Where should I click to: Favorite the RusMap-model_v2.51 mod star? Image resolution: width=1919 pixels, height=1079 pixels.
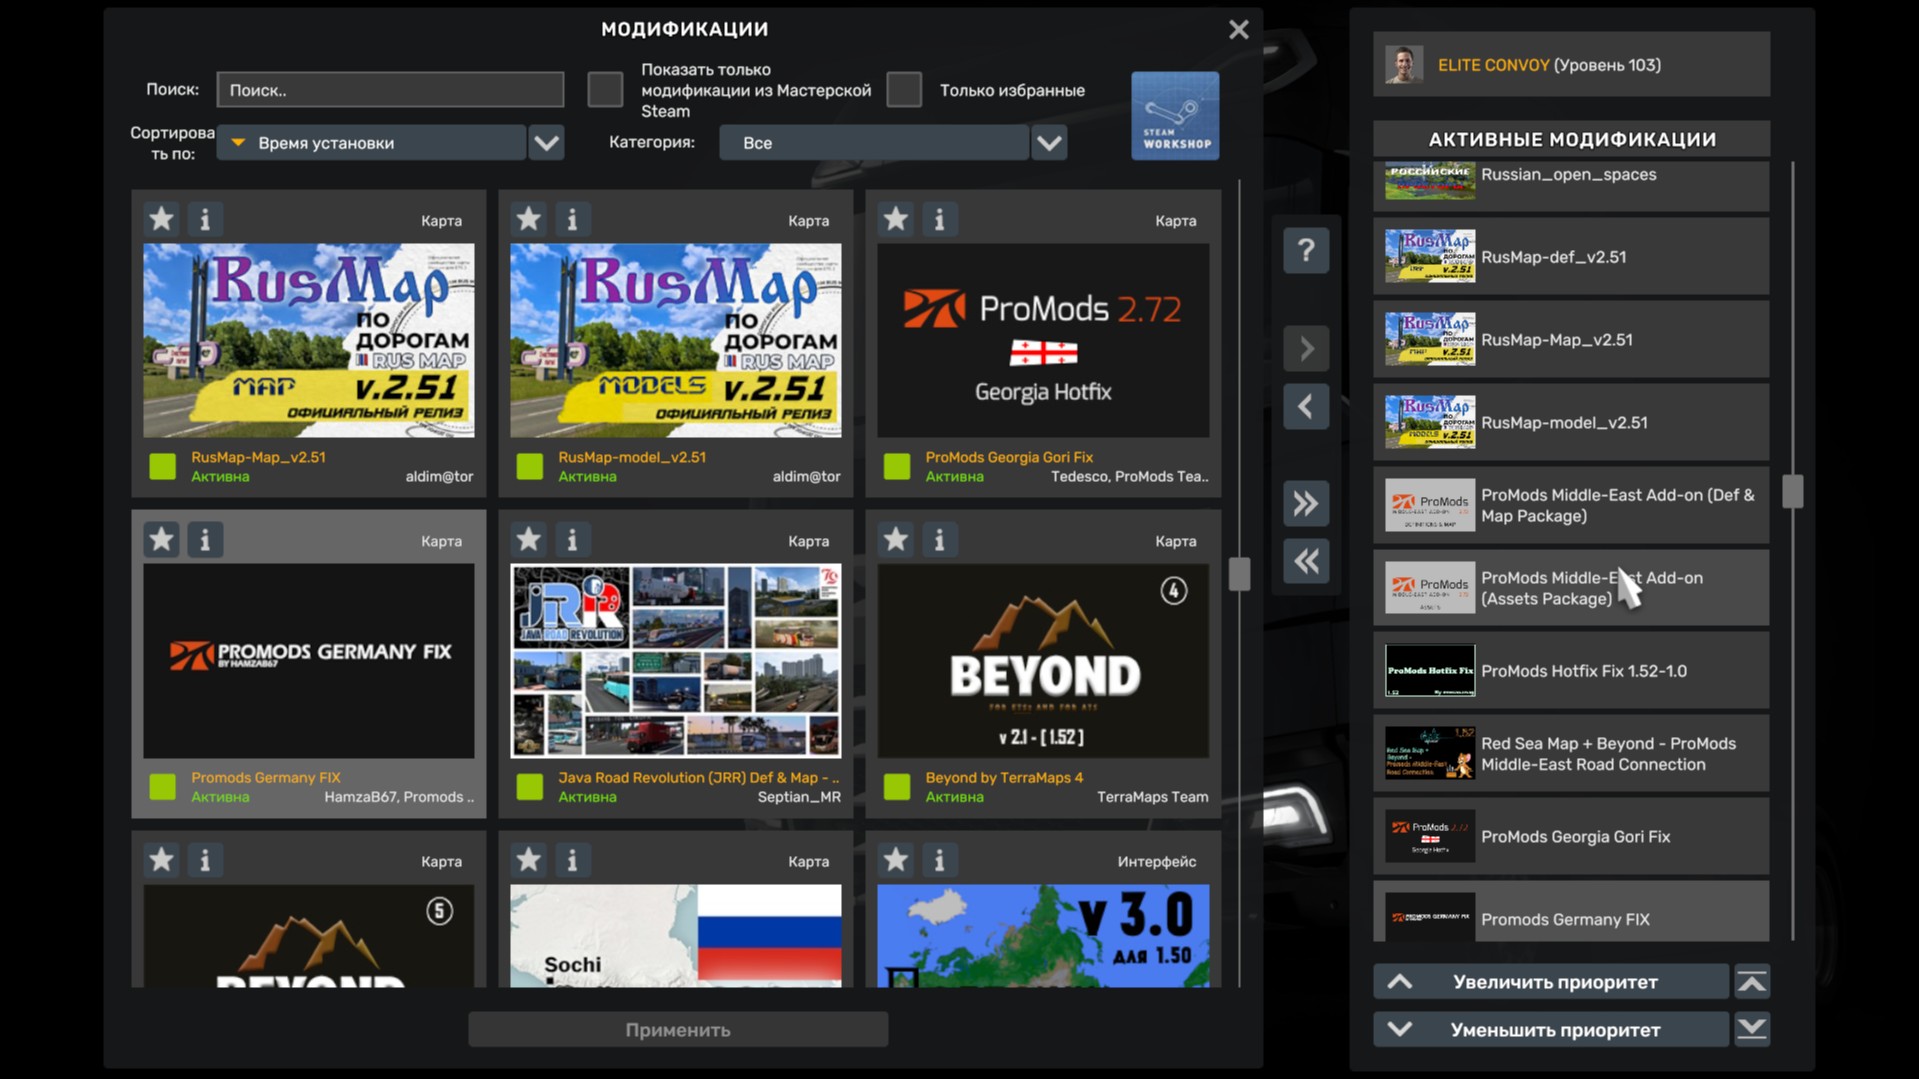click(528, 219)
